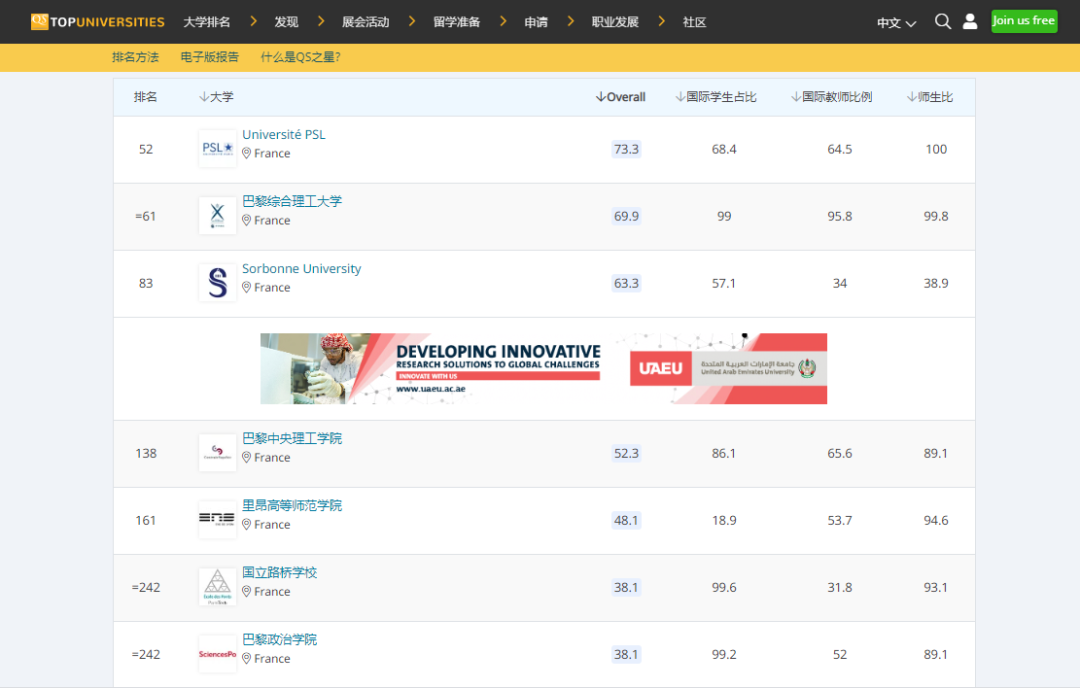Click the Sorbonne University crest logo
Viewport: 1080px width, 688px height.
point(216,281)
